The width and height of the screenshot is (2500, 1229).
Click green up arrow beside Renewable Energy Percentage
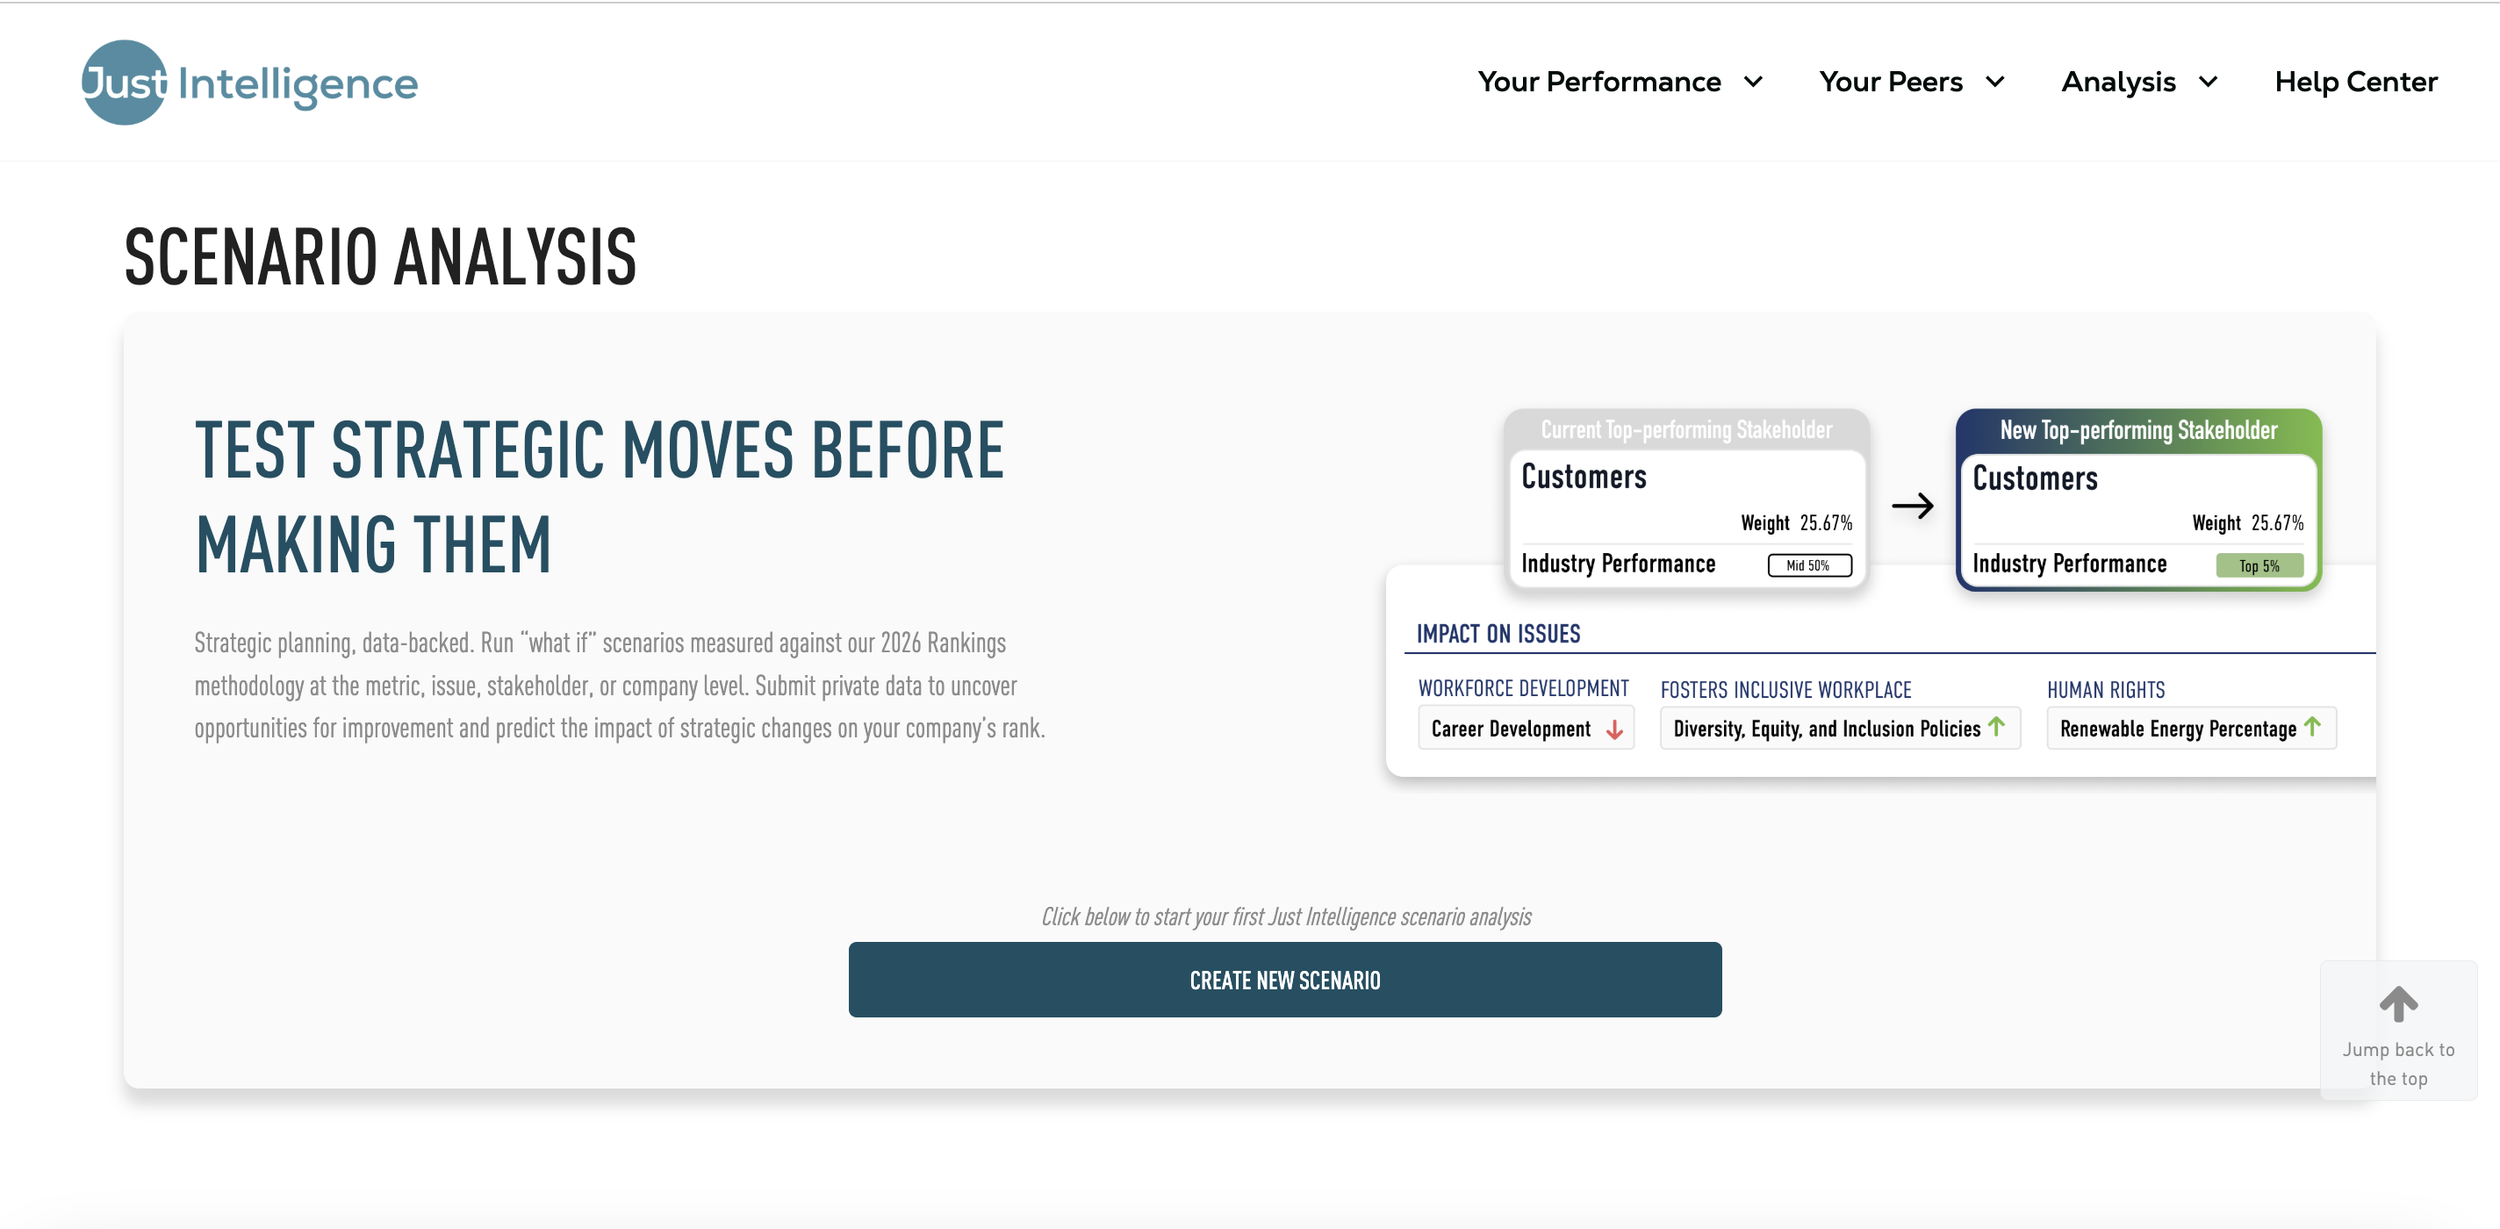[2312, 727]
